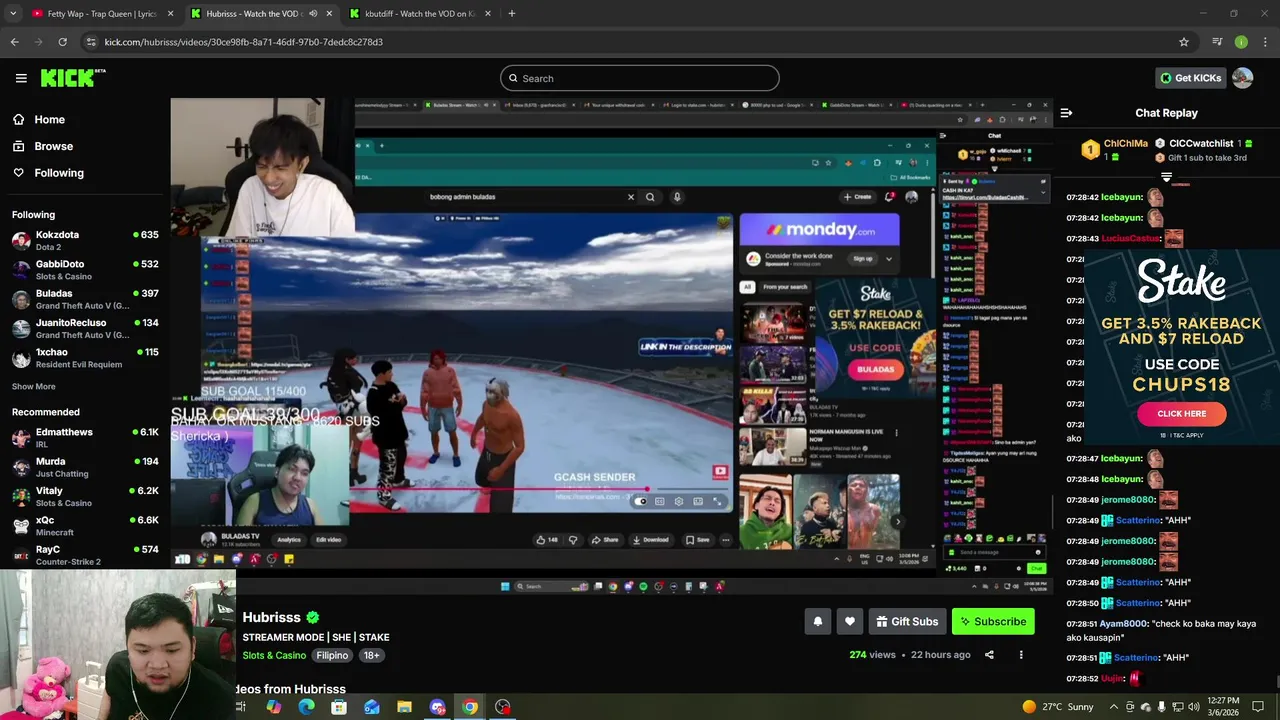
Task: Open the three-dot video options menu
Action: tap(1021, 655)
